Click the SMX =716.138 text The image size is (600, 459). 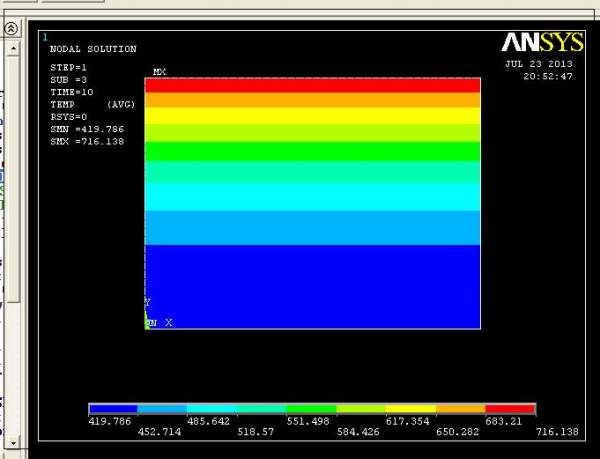[x=87, y=142]
